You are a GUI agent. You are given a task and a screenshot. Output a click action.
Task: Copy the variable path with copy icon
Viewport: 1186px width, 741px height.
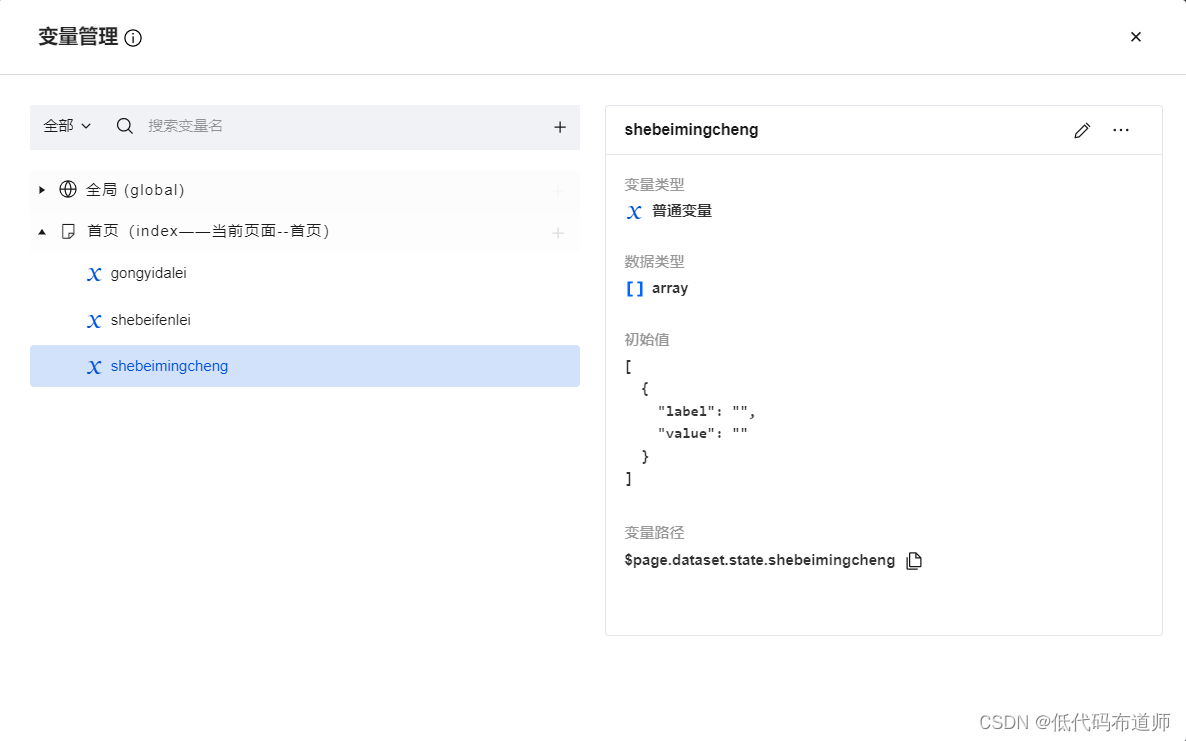[x=913, y=561]
